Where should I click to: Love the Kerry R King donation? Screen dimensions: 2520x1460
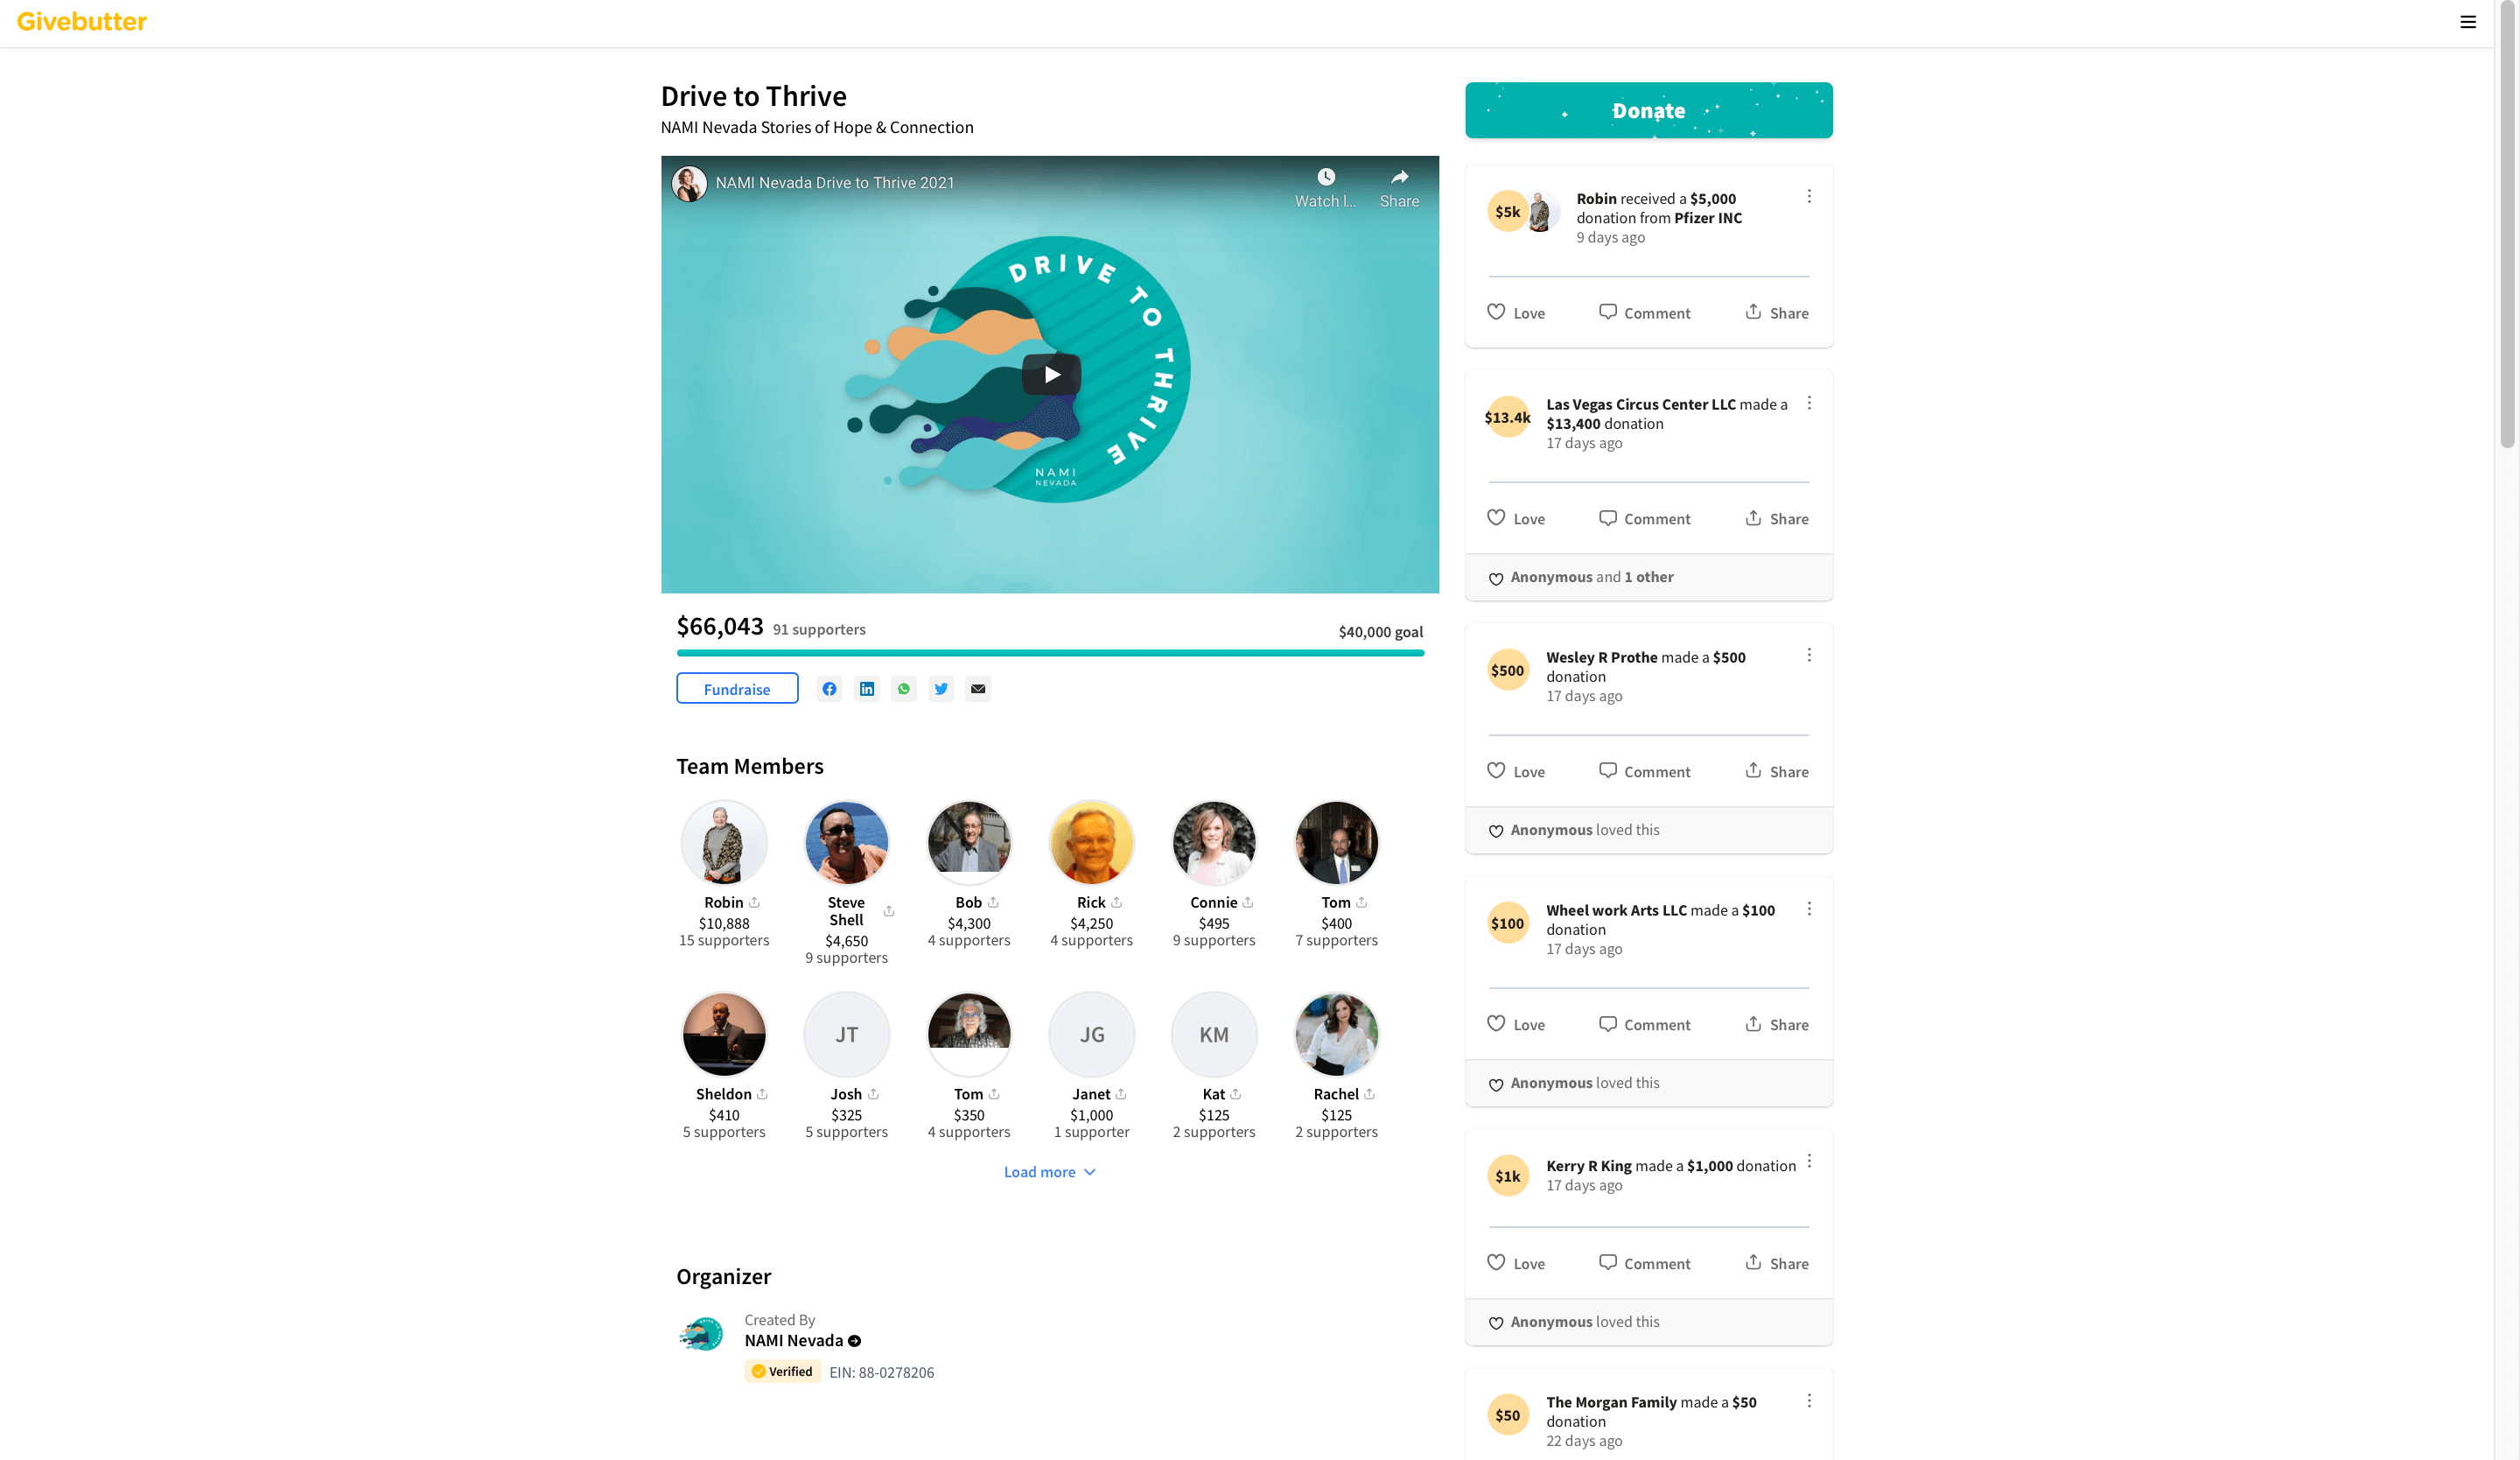1516,1263
